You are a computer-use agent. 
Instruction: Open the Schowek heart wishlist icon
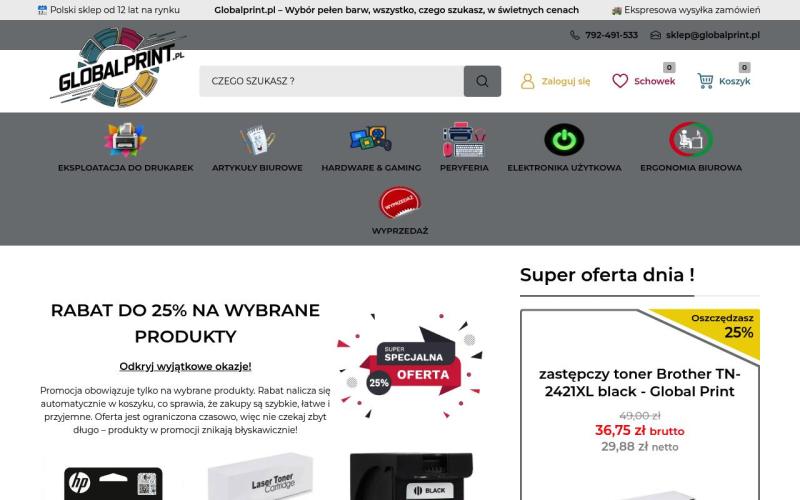point(620,81)
